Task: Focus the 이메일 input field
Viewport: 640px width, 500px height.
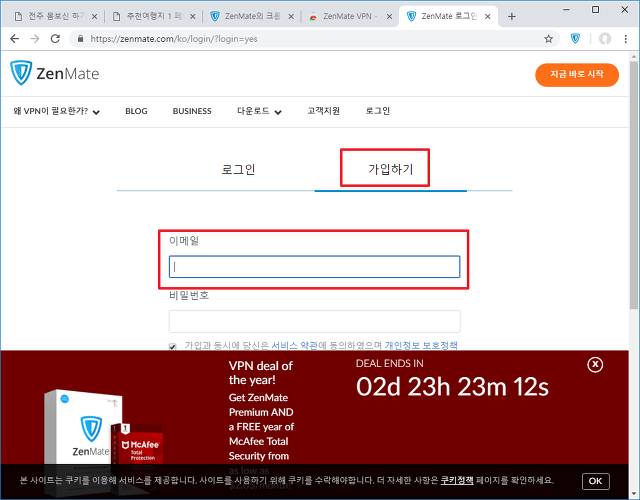Action: [314, 267]
